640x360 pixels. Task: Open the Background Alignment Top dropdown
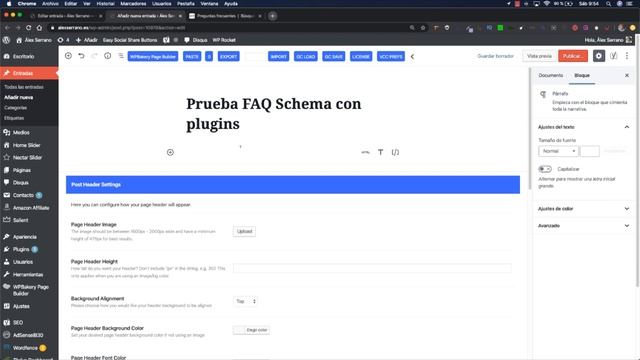[x=245, y=301]
